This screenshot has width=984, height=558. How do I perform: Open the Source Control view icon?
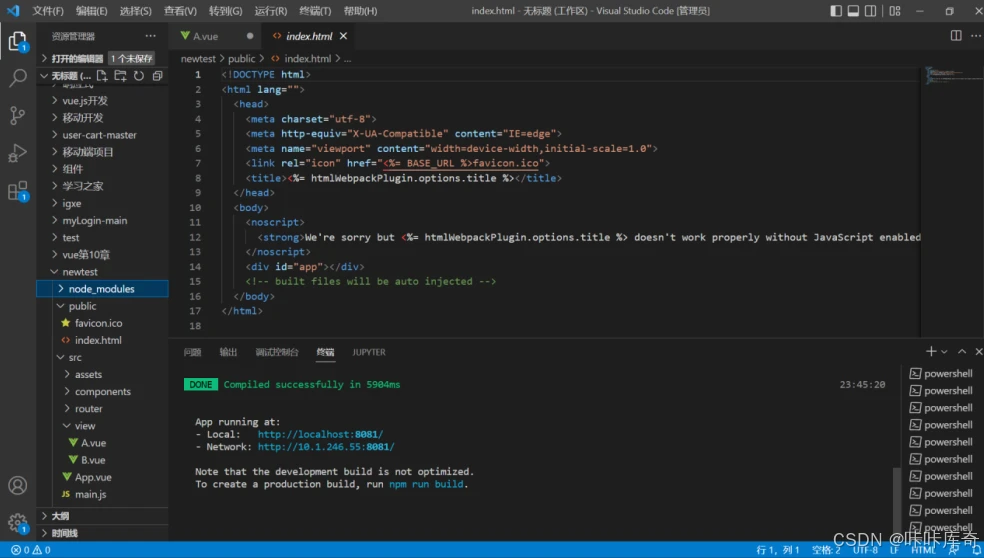click(18, 115)
